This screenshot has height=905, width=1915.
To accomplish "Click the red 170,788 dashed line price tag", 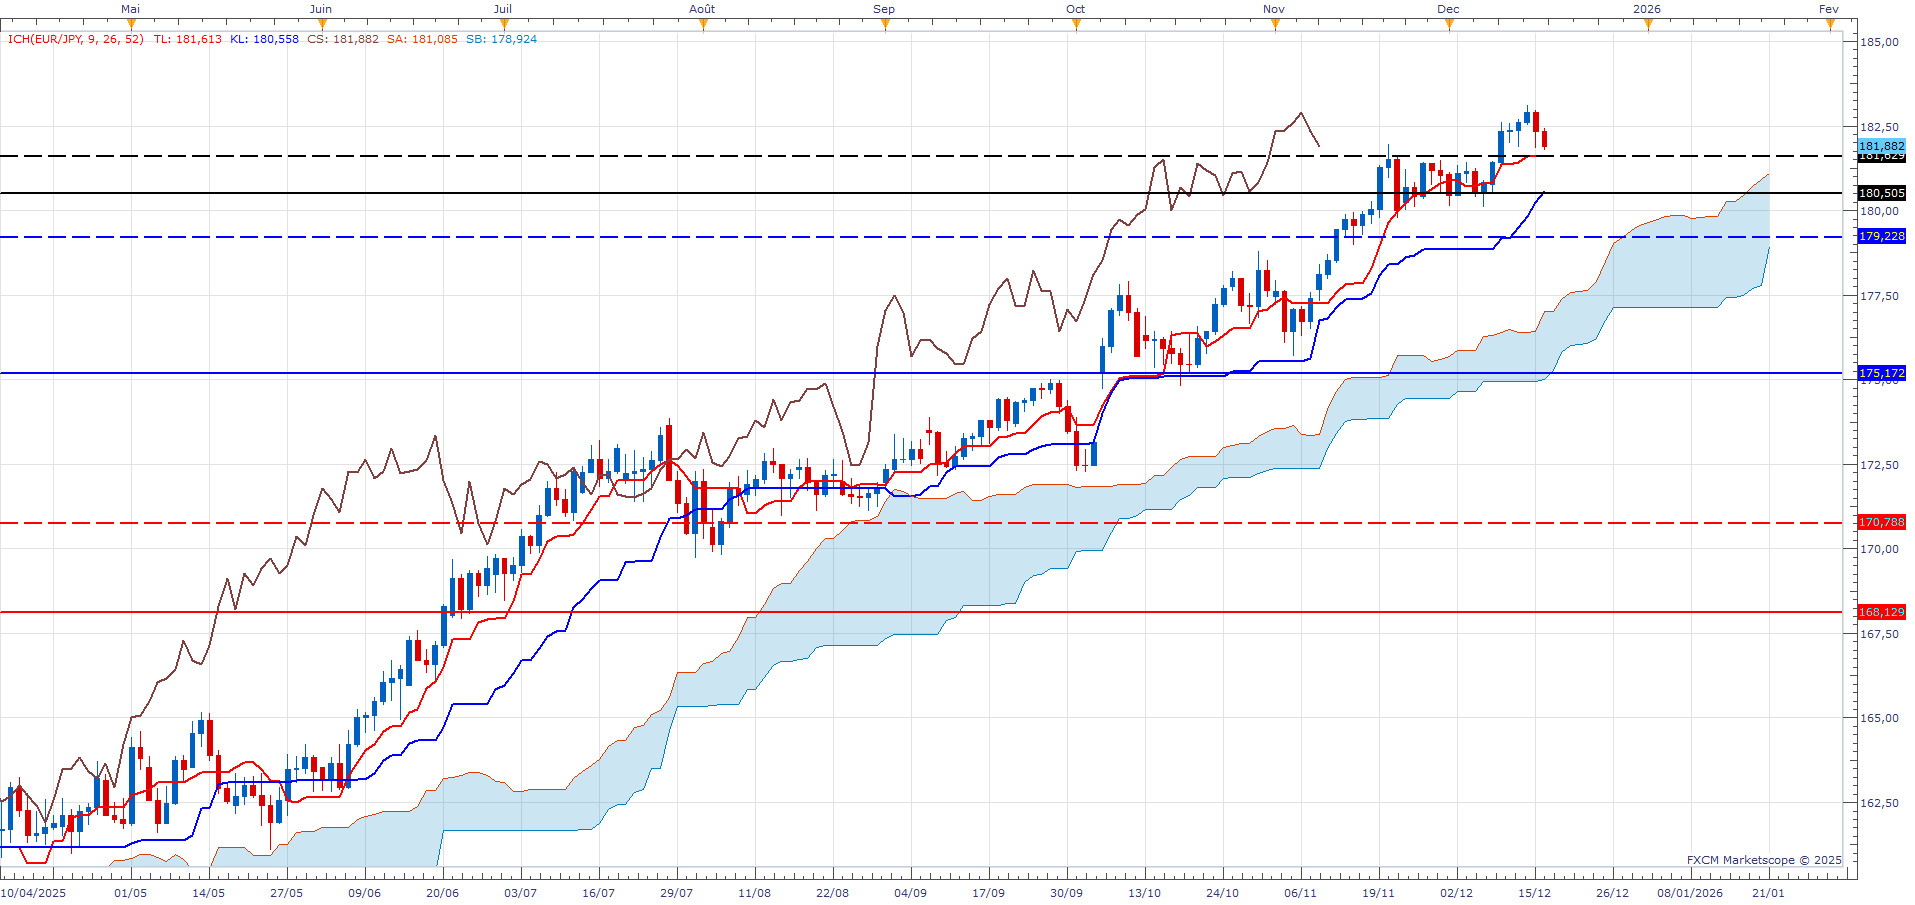I will pos(1881,522).
